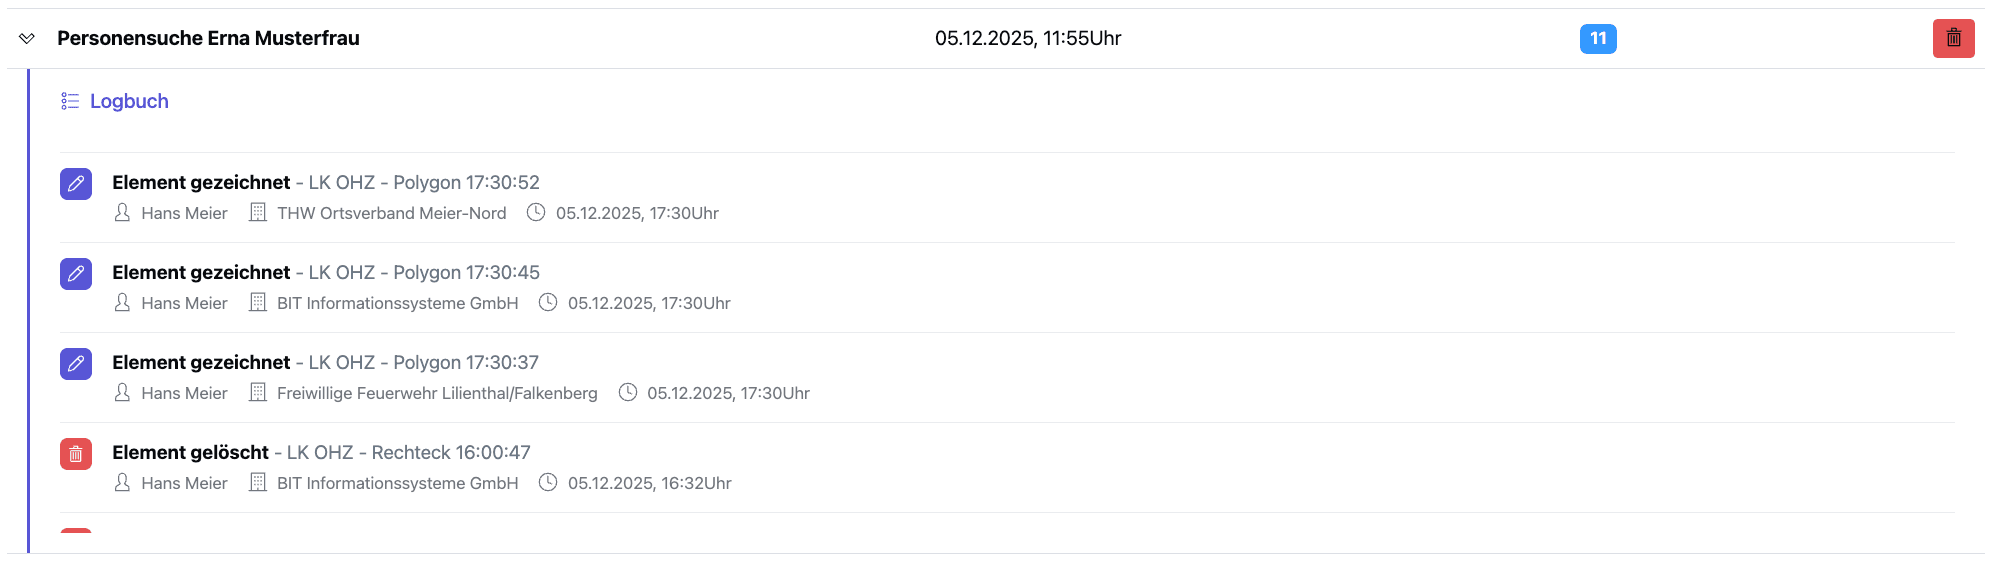Screen dimensions: 1994x571
Task: Click the Logbuch list icon
Action: (x=70, y=101)
